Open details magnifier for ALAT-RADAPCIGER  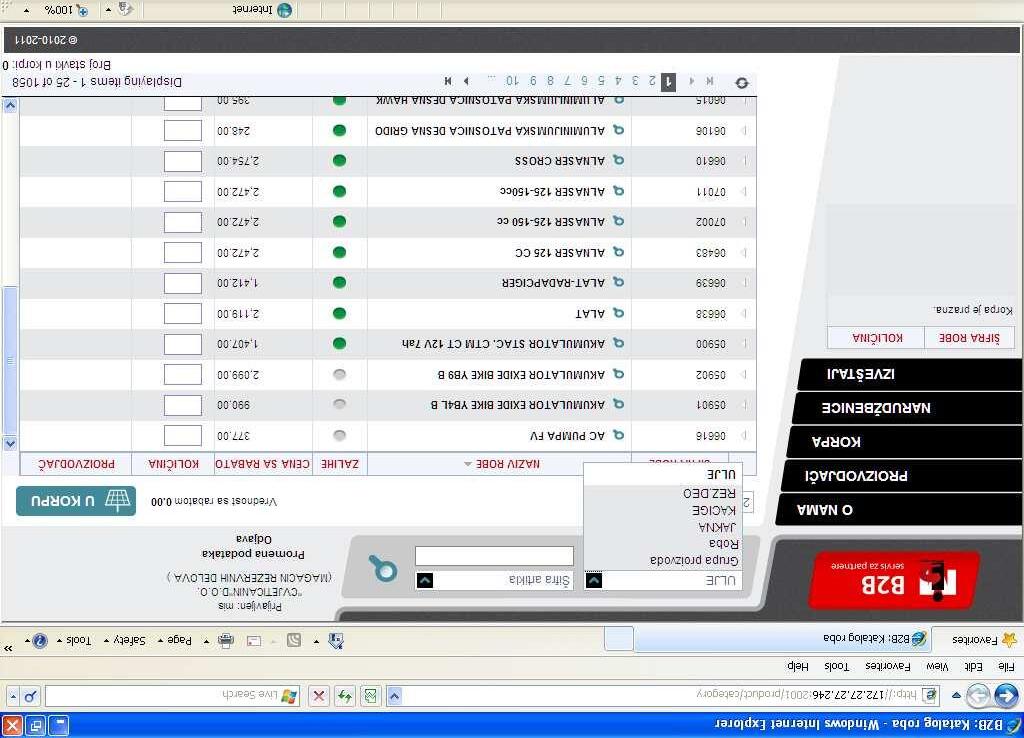pos(618,282)
